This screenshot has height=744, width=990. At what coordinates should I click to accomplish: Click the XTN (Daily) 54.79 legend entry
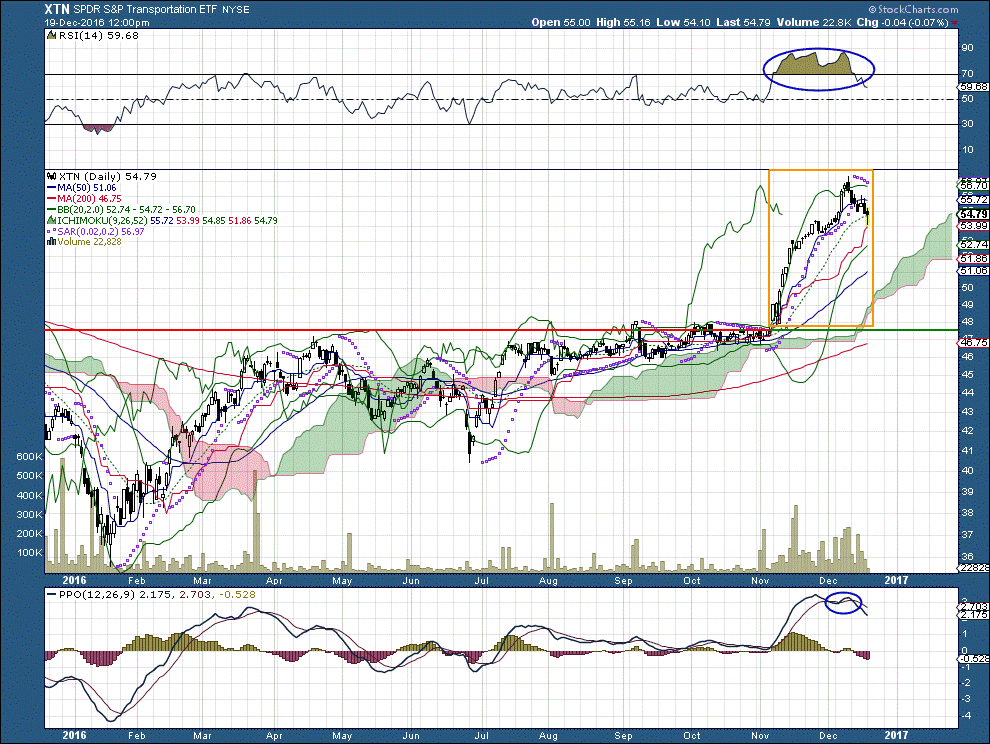[x=107, y=177]
